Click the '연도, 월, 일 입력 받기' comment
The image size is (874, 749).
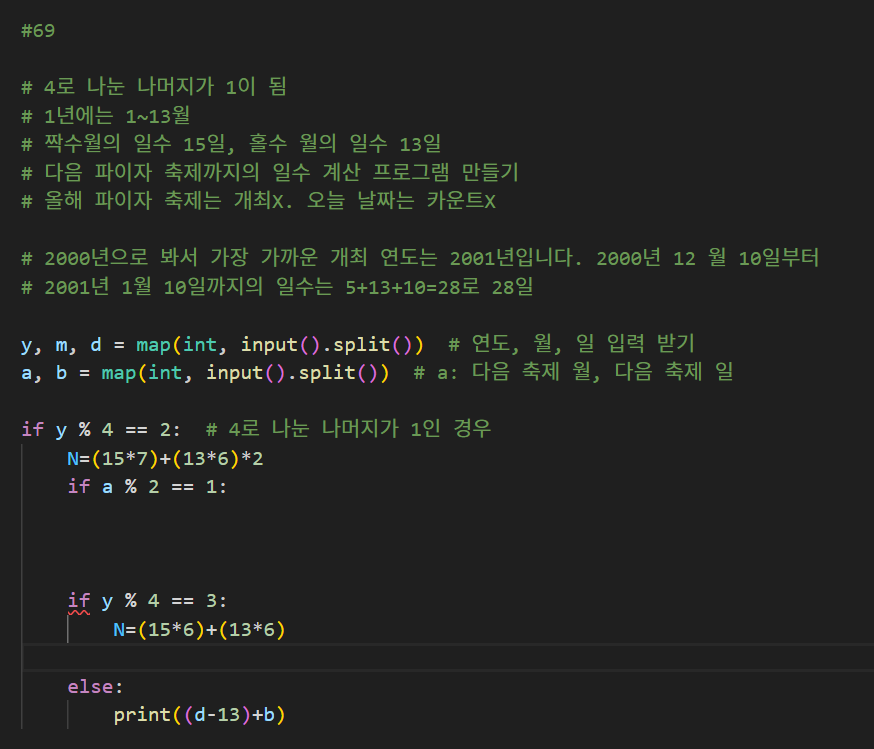pos(570,345)
